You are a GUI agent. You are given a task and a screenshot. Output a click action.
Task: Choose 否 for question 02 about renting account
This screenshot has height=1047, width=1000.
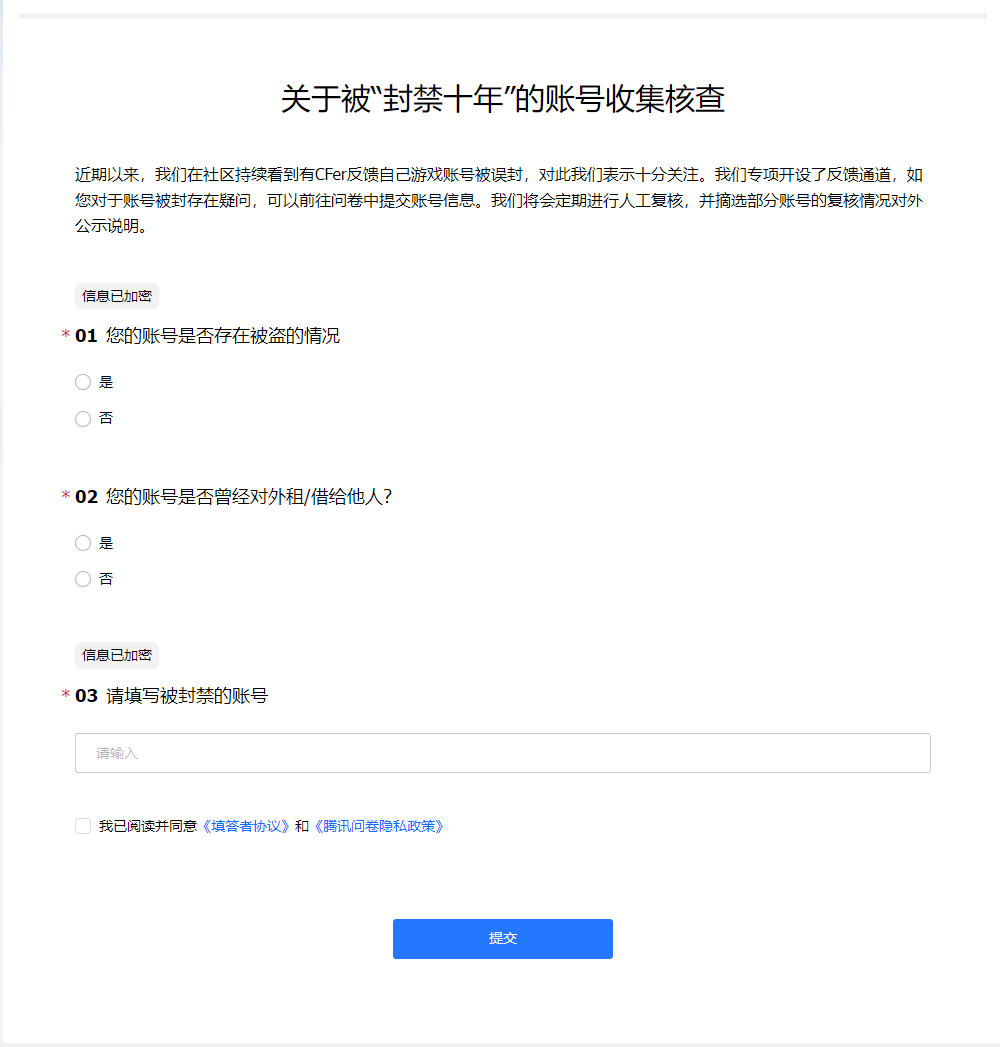(x=83, y=579)
